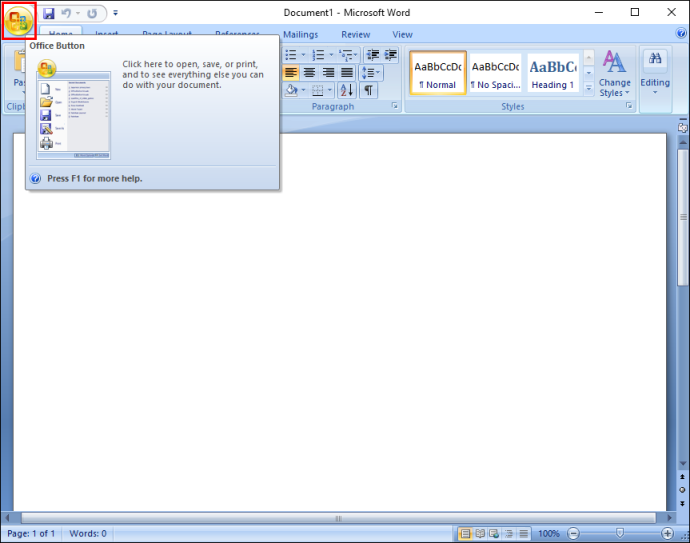This screenshot has width=690, height=543.
Task: Open the Paragraph dialog launcher
Action: point(395,106)
